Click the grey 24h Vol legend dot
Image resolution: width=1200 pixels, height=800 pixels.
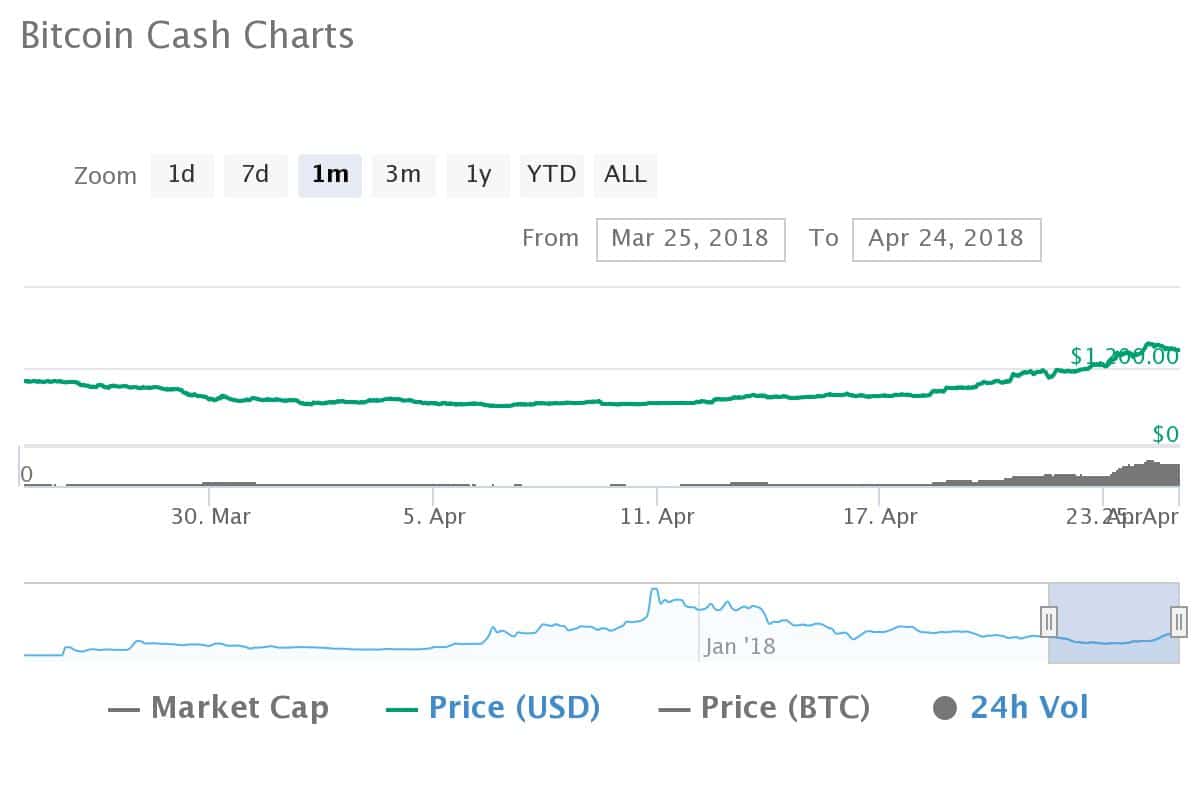coord(945,709)
